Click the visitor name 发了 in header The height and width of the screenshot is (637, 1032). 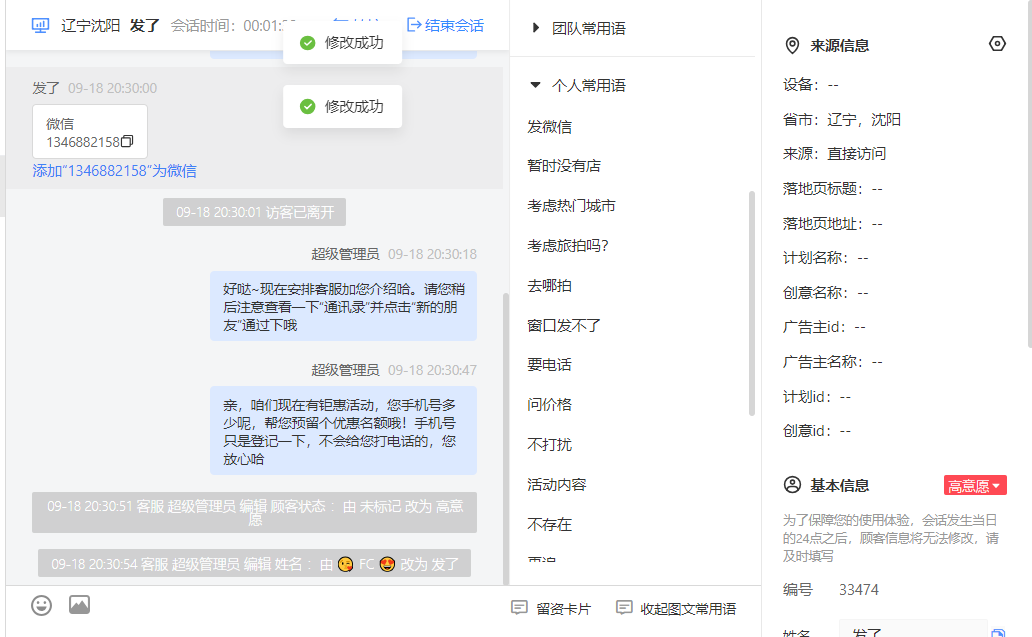click(x=145, y=26)
